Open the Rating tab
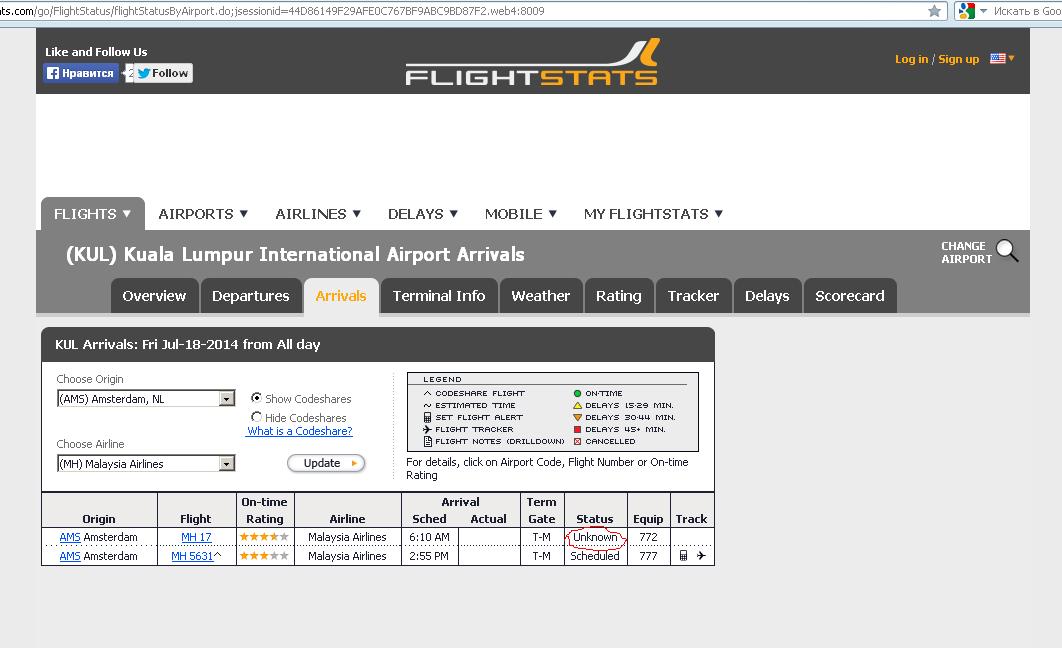 (619, 296)
